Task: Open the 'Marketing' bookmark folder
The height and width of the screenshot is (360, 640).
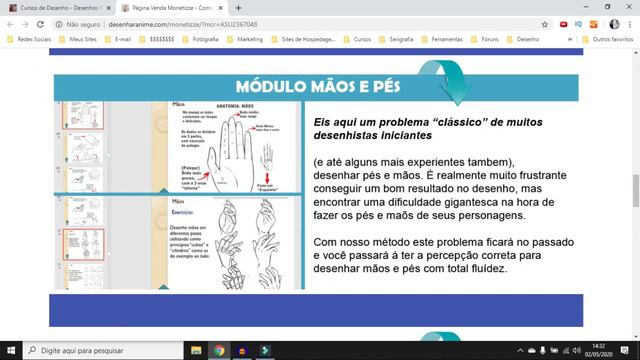Action: click(x=245, y=39)
